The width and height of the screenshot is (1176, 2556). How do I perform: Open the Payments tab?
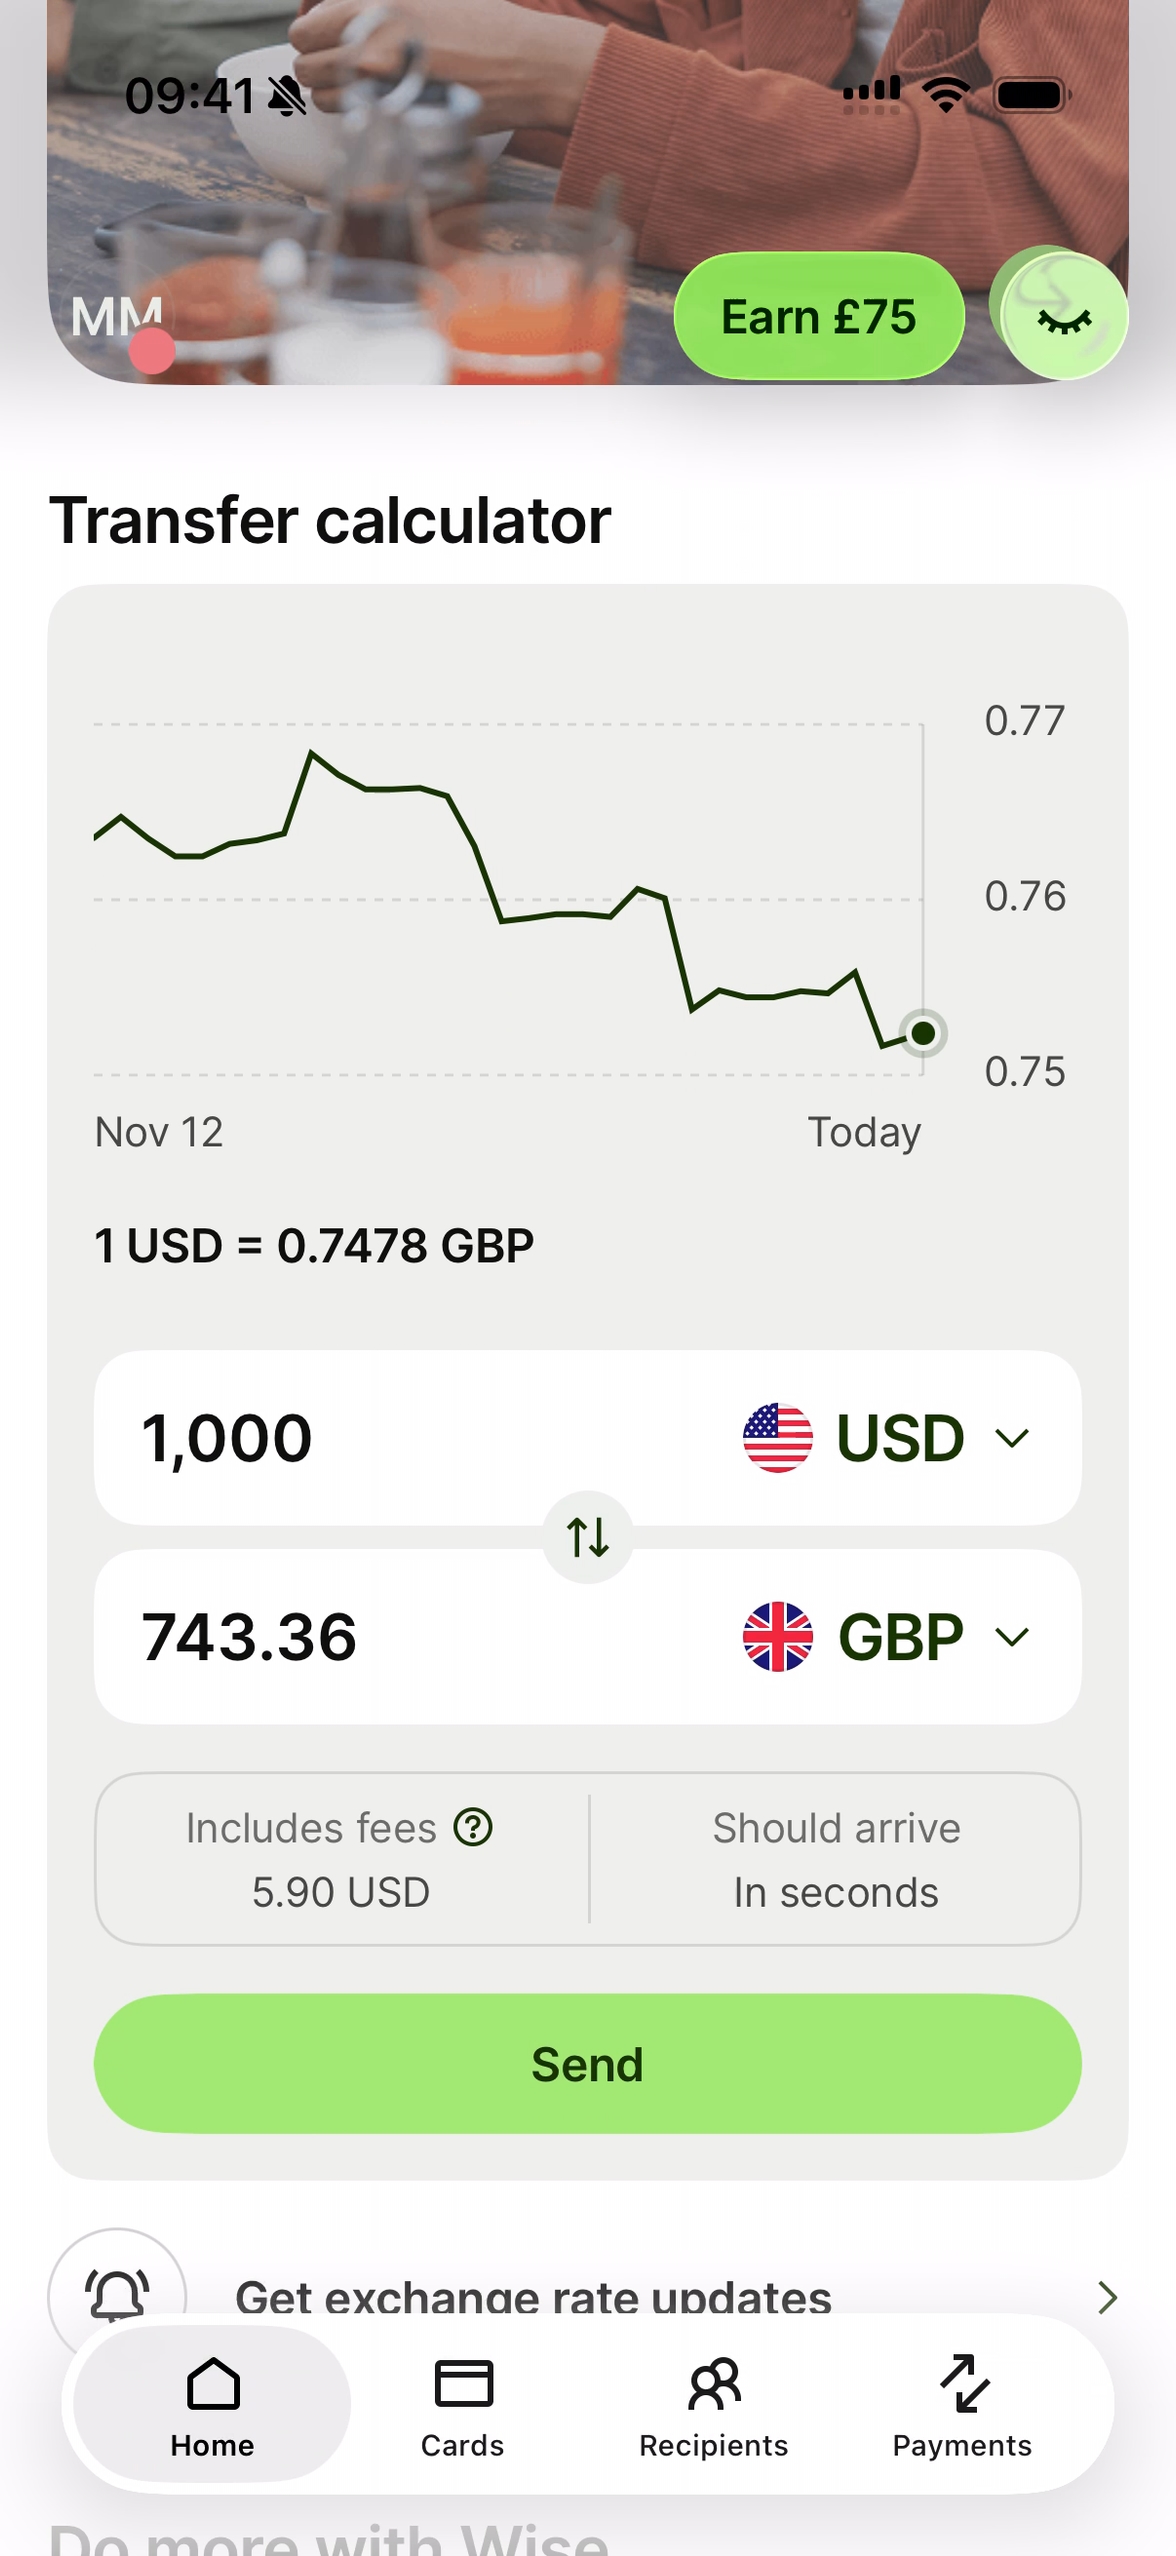tap(962, 2406)
